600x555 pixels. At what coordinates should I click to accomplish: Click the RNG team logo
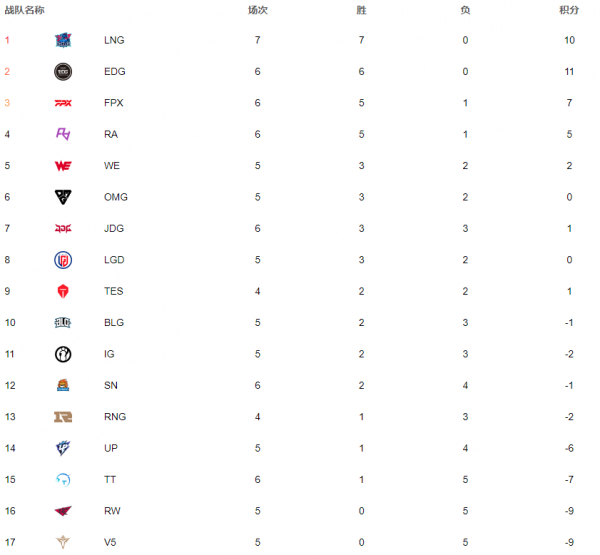coord(63,417)
